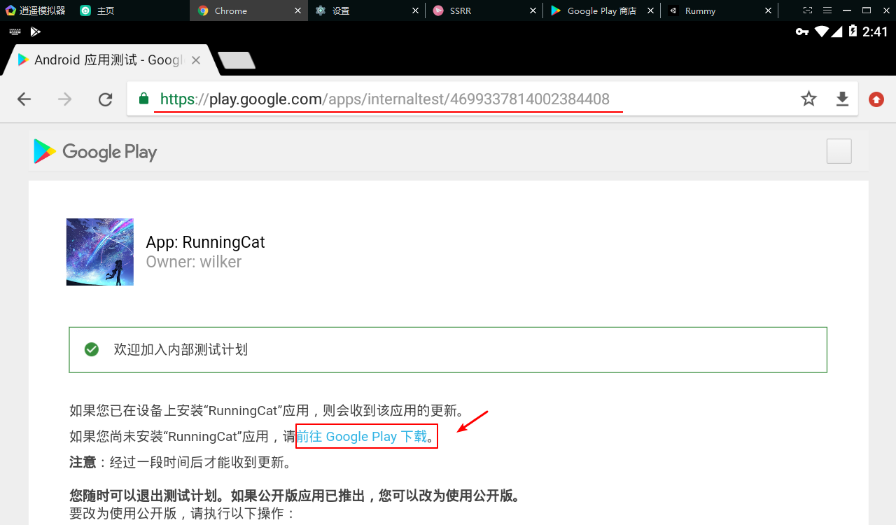Click the sentence starting 如果您已在设备上安装
The width and height of the screenshot is (896, 525).
[x=269, y=411]
